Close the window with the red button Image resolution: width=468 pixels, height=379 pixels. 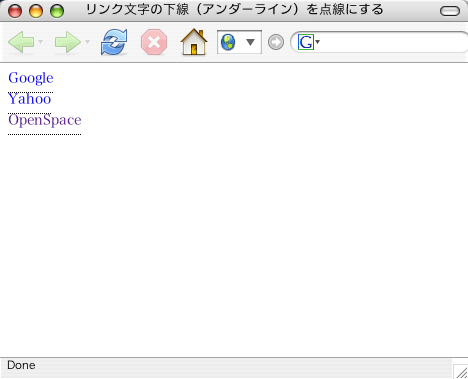15,11
